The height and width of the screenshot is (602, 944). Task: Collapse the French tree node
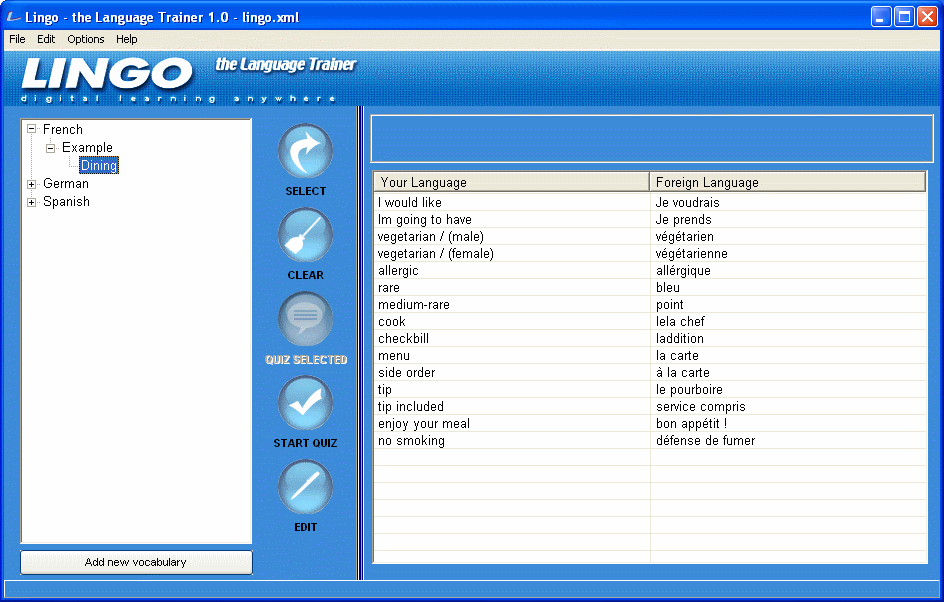point(31,129)
